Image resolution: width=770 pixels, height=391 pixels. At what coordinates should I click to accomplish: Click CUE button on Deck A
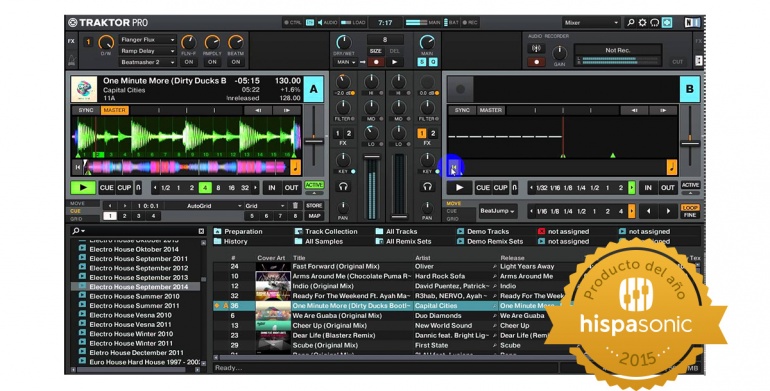click(107, 188)
